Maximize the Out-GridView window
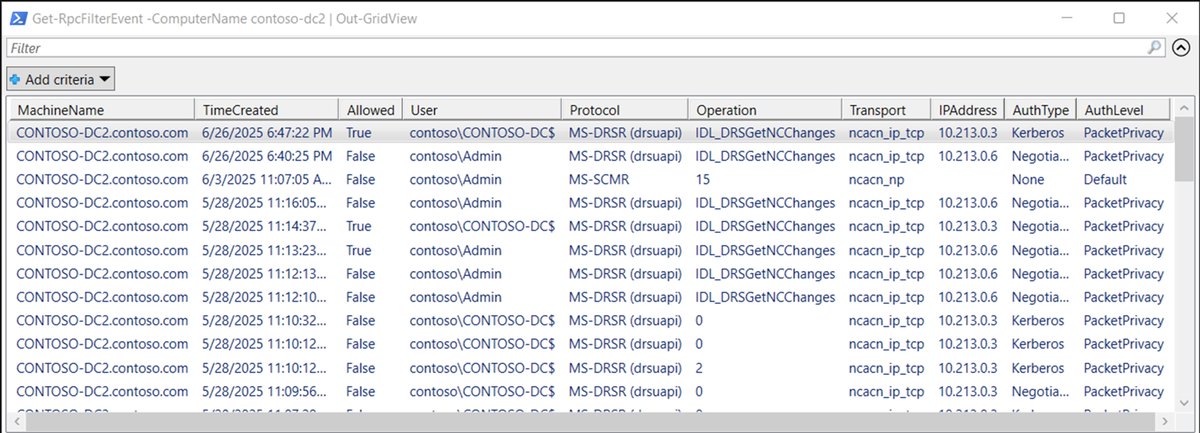The width and height of the screenshot is (1200, 433). (x=1119, y=18)
